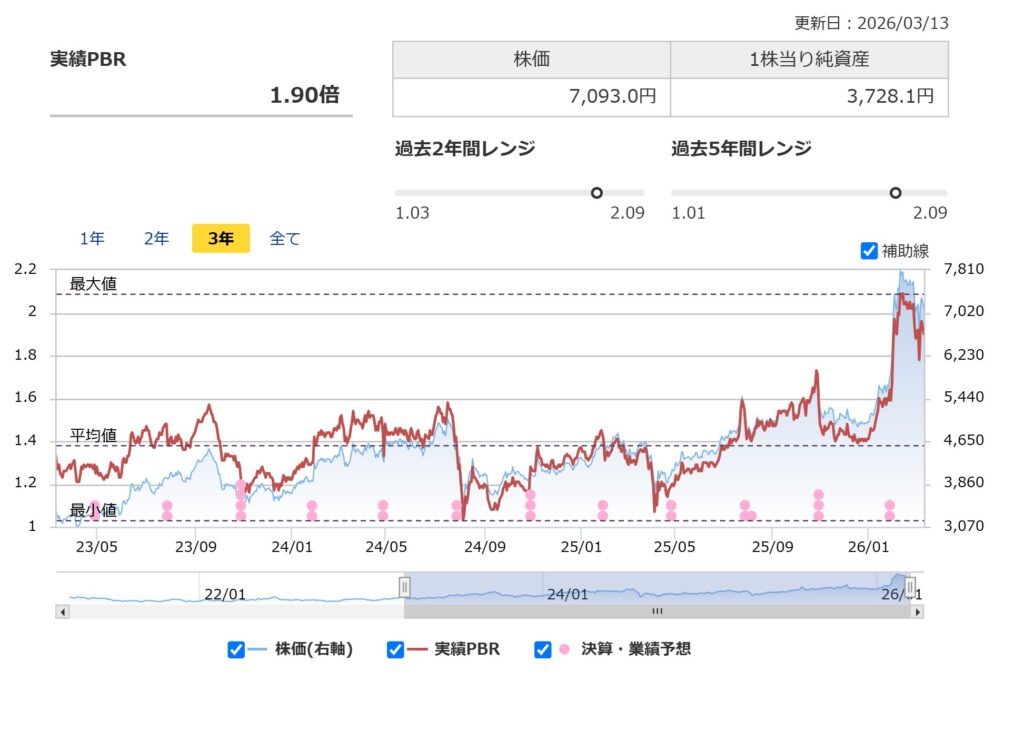
Task: Switch to the 2年 period tab
Action: point(156,239)
